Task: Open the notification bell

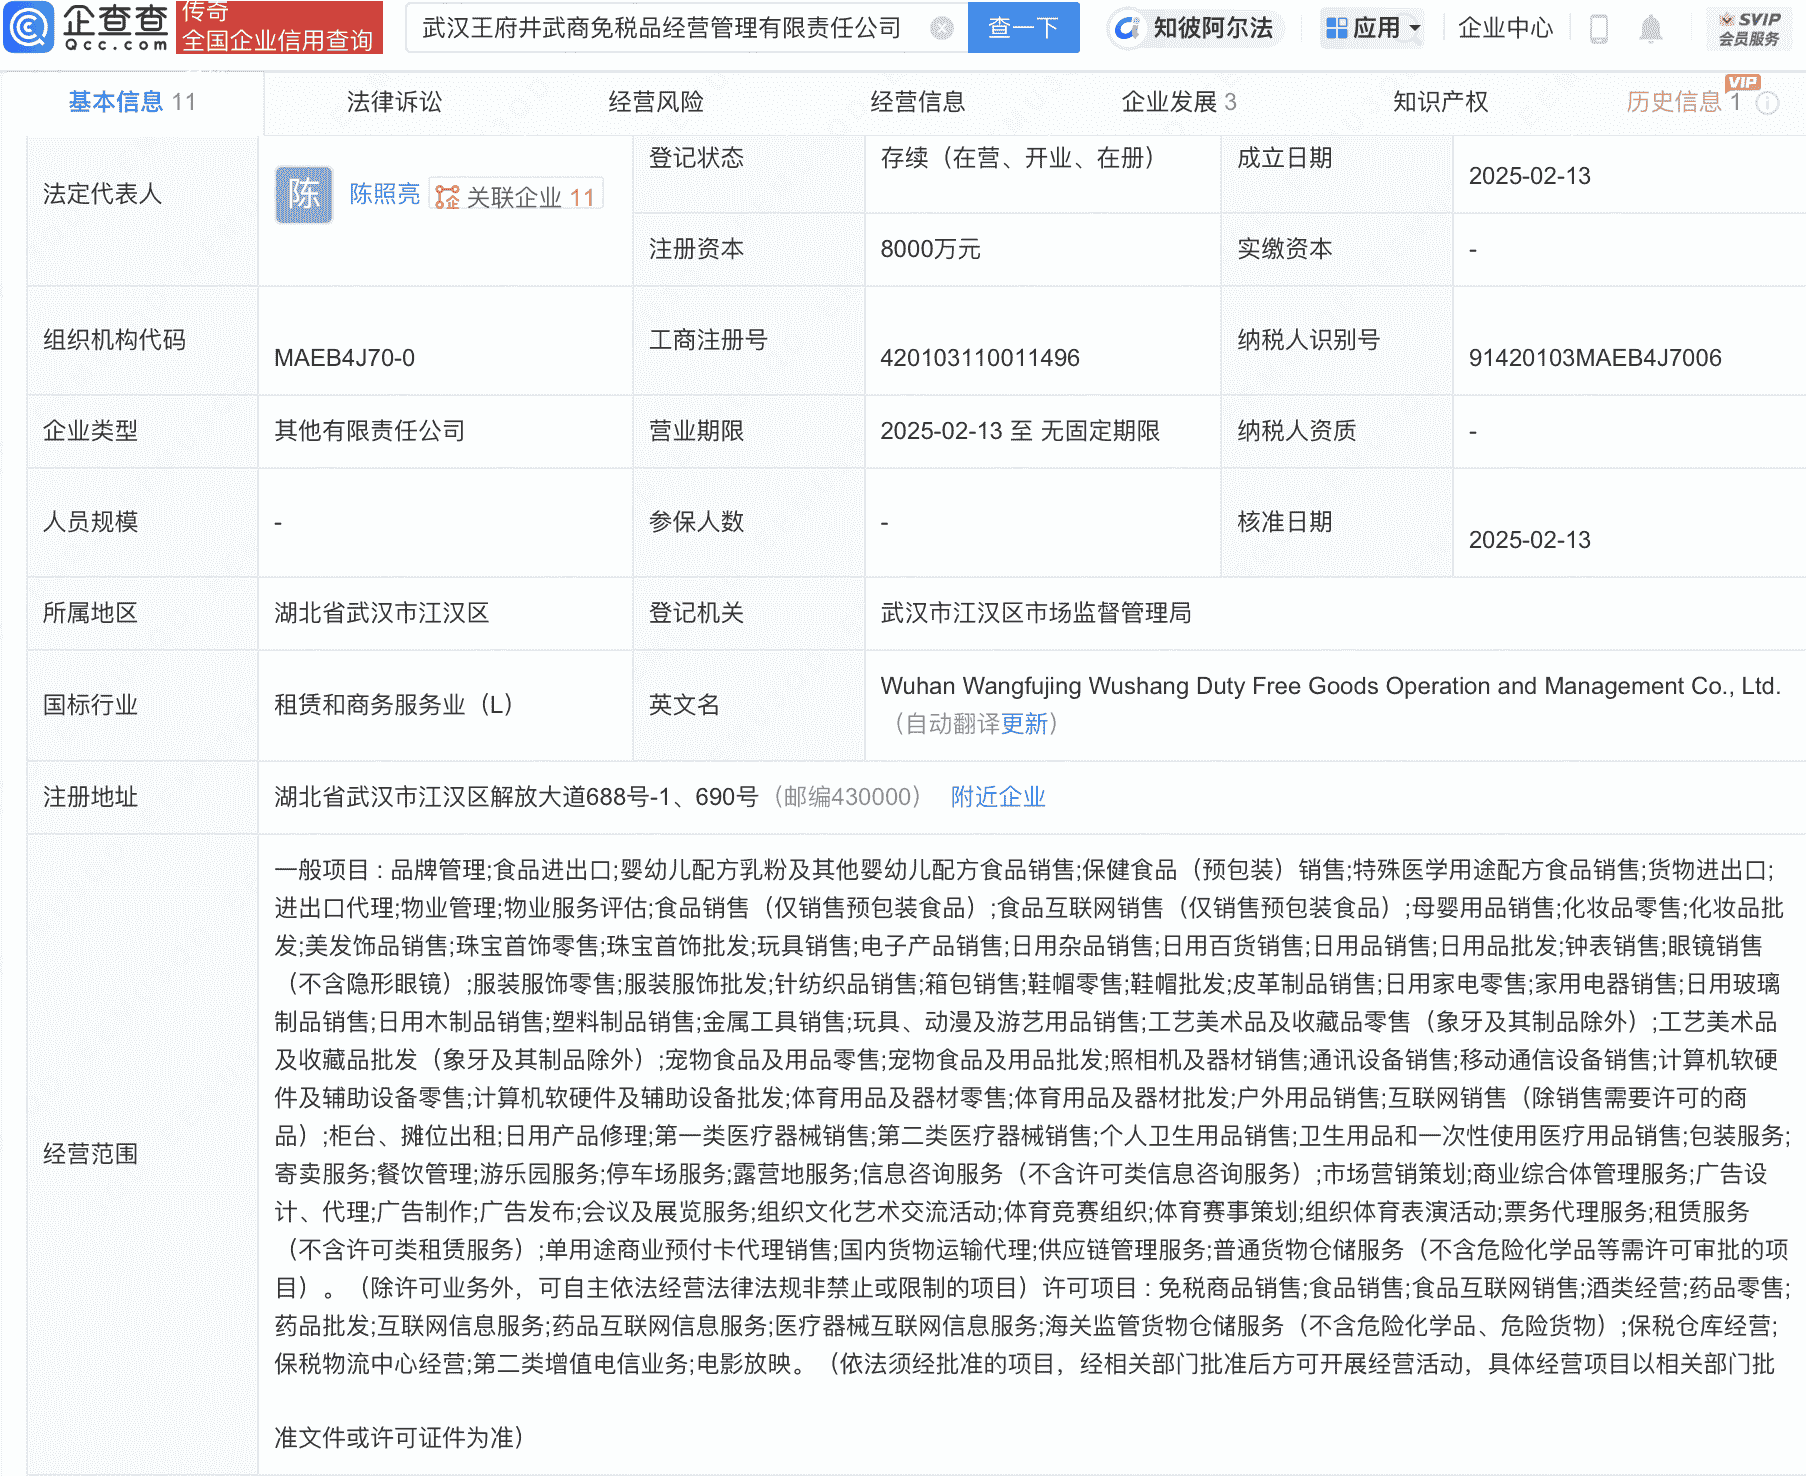Action: [1652, 28]
